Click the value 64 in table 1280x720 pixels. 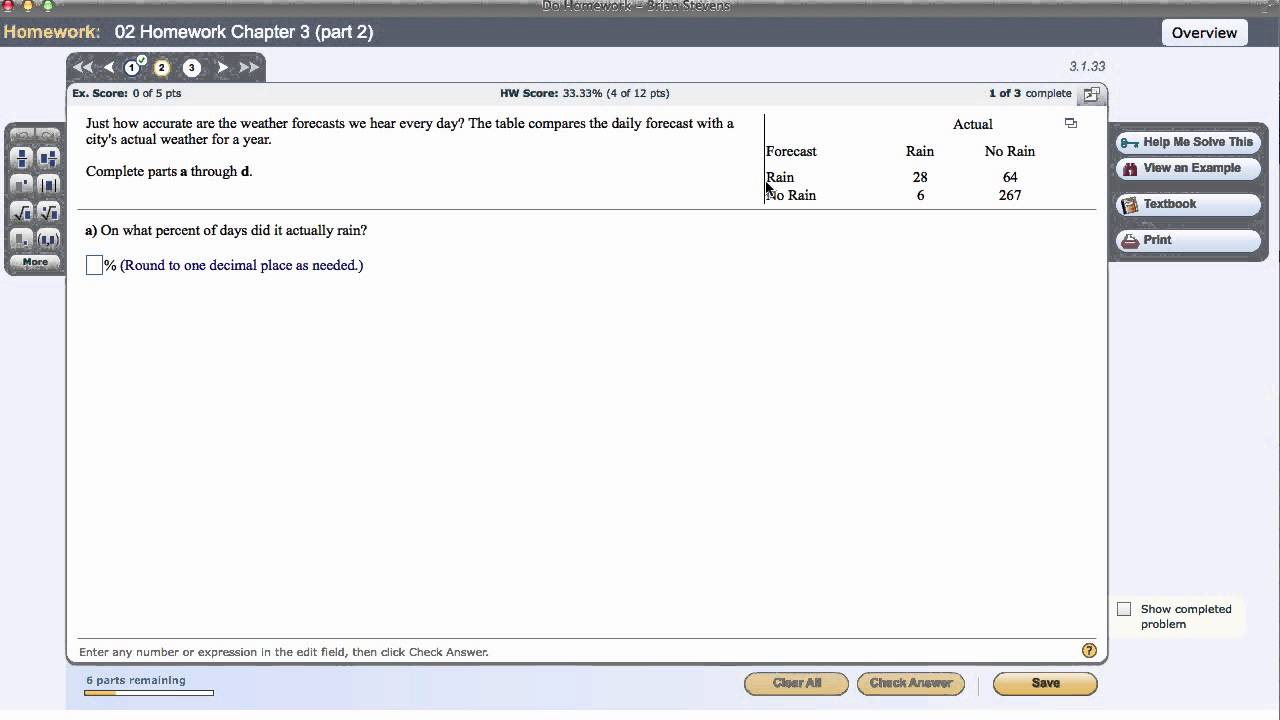[1010, 177]
